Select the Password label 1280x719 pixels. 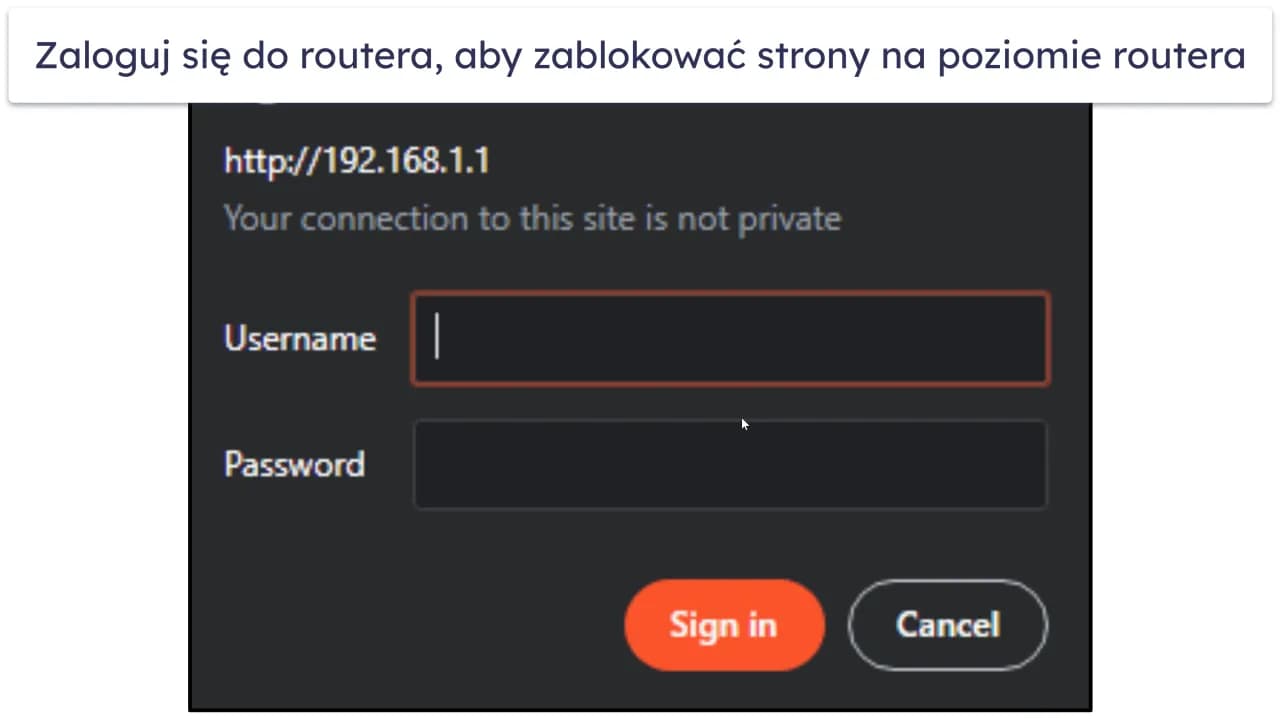point(294,464)
